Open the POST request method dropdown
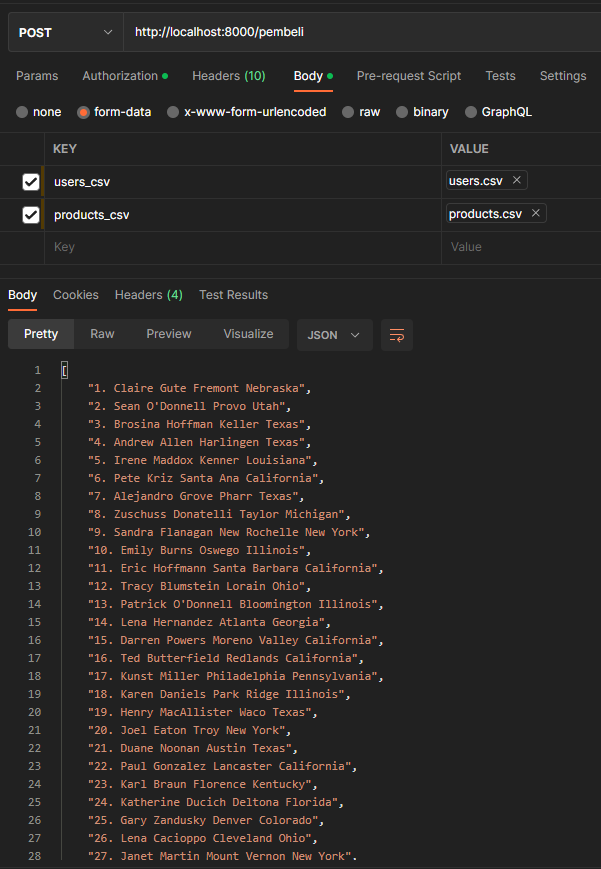Viewport: 601px width, 869px height. click(63, 31)
